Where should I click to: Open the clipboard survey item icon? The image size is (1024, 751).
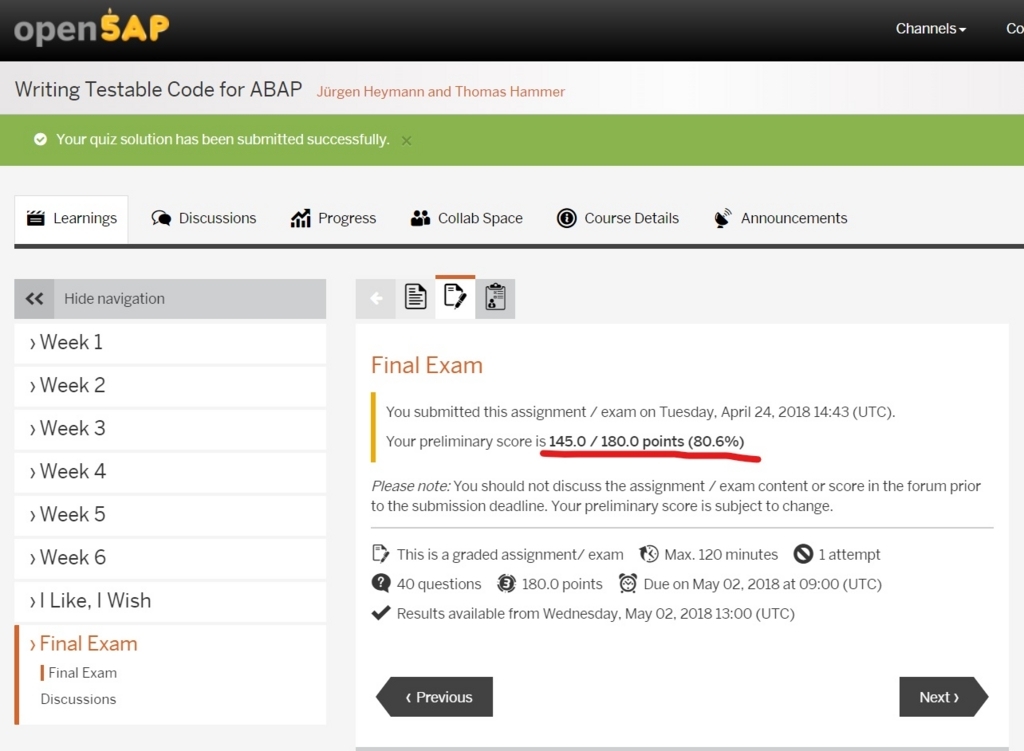tap(495, 299)
